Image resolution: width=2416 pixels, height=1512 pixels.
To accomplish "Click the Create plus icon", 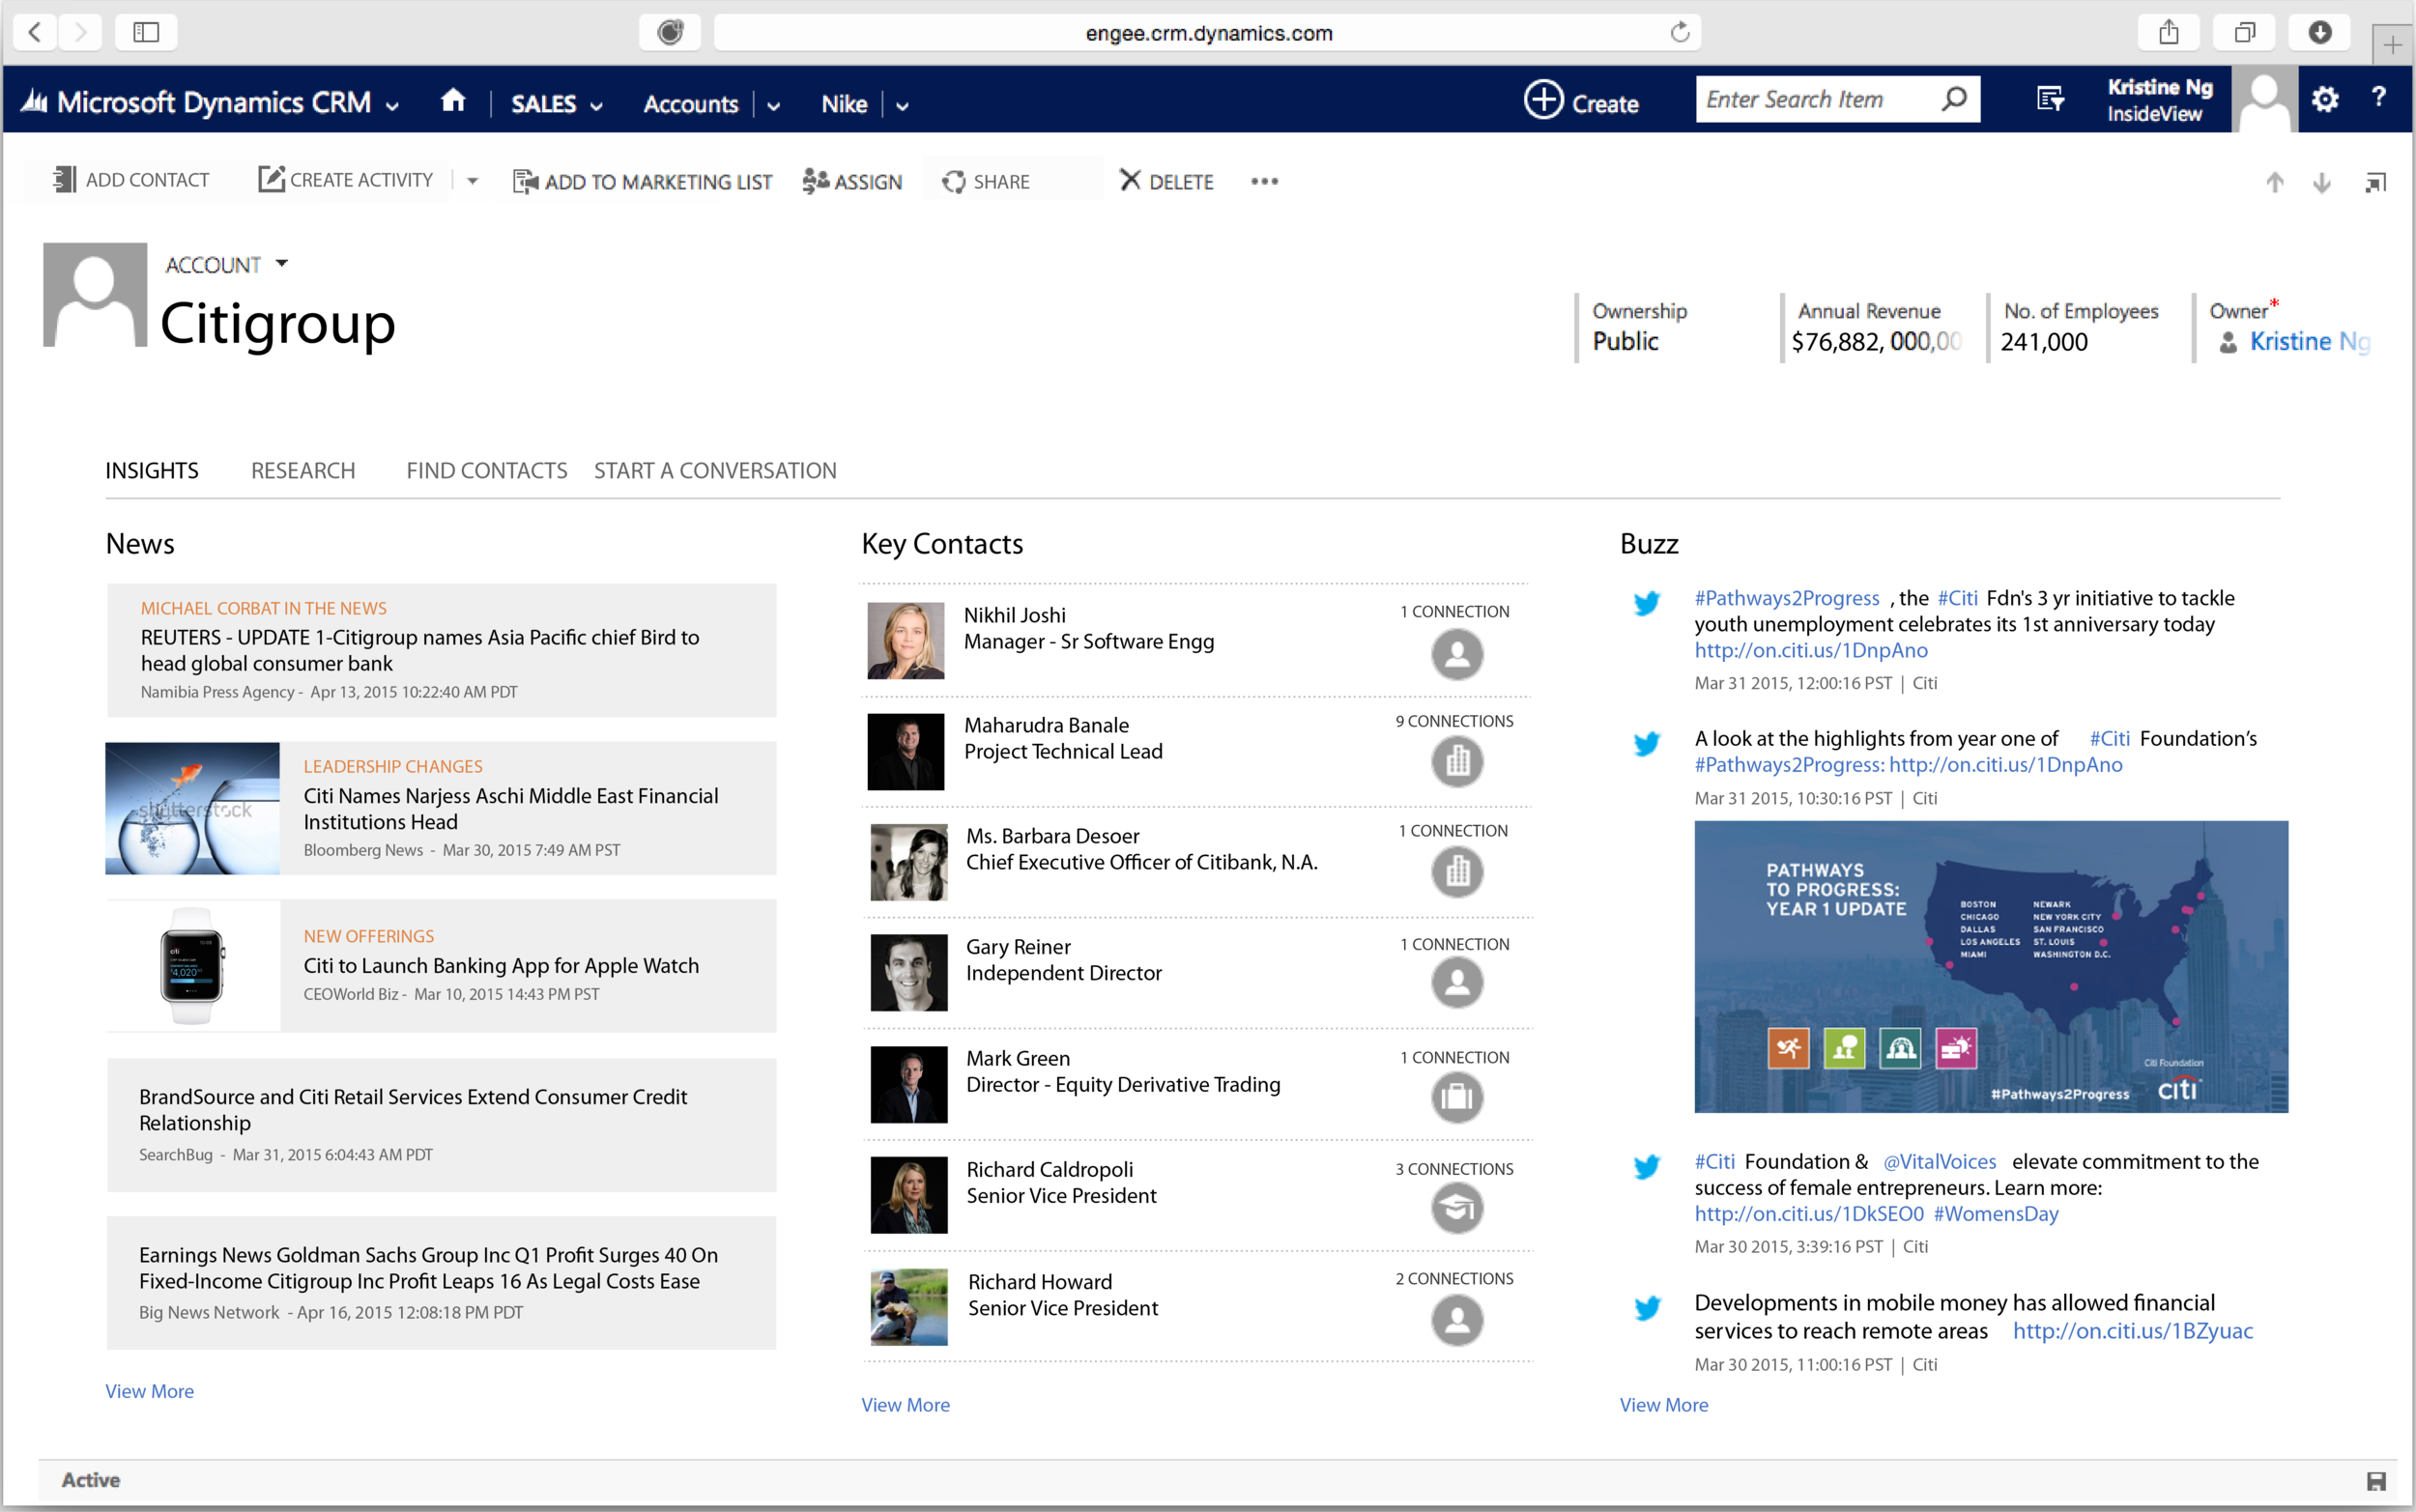I will (x=1543, y=100).
